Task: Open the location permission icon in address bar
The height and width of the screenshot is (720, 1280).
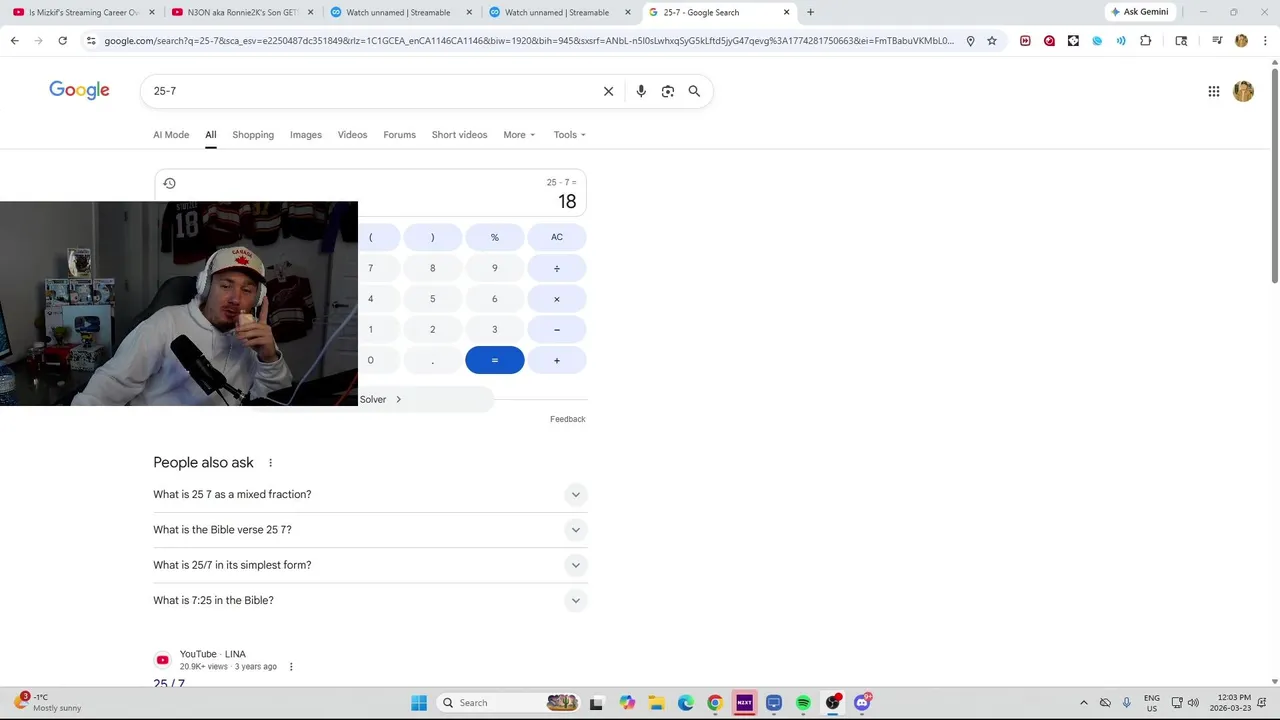Action: [x=970, y=41]
